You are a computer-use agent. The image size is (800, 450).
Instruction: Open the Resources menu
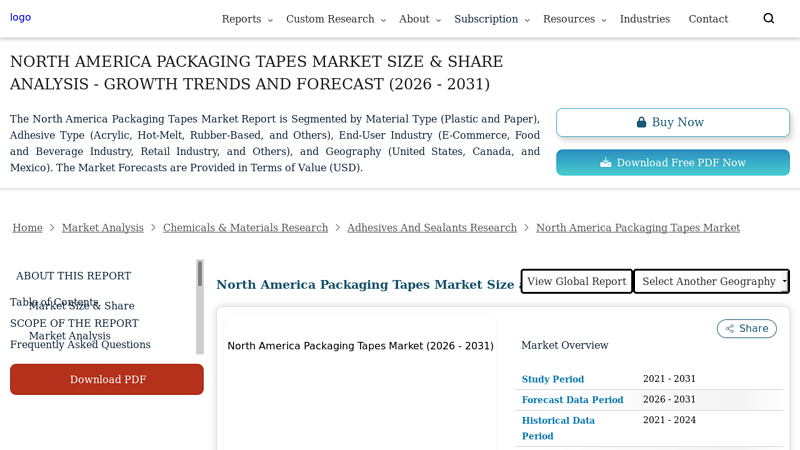click(x=569, y=19)
